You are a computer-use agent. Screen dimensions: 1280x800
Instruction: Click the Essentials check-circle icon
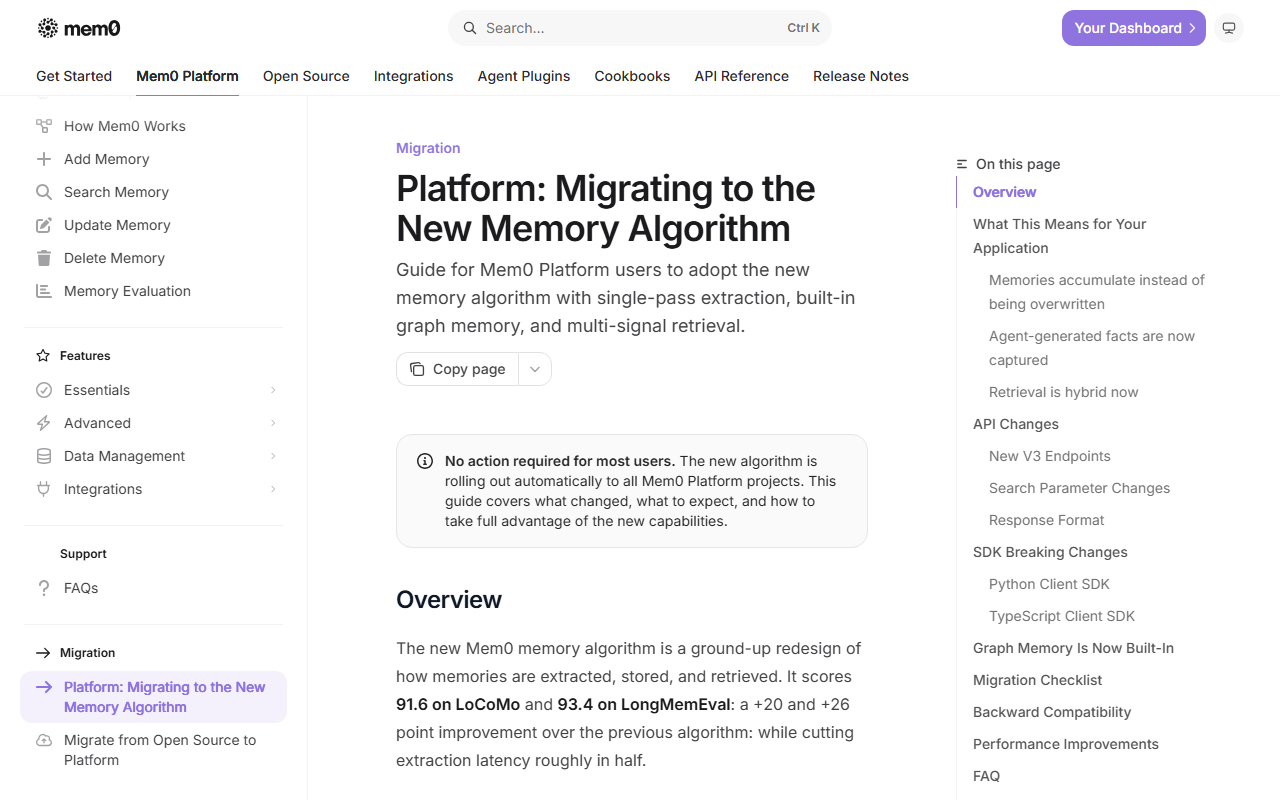pos(44,390)
